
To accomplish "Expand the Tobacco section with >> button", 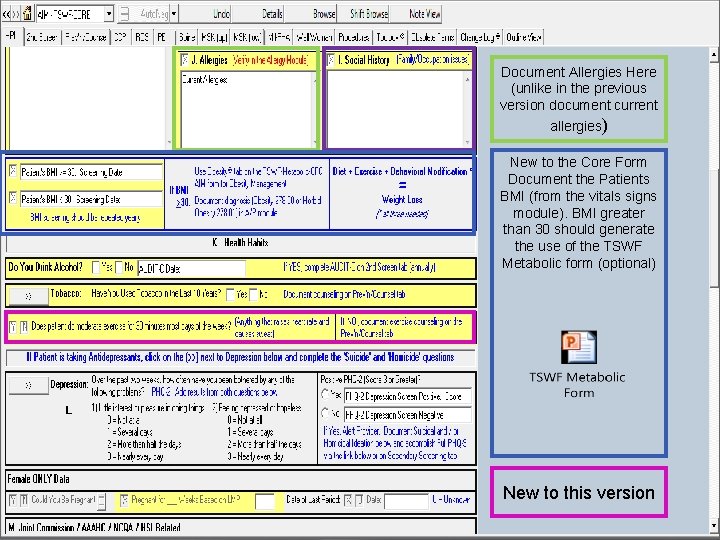I will coord(28,296).
